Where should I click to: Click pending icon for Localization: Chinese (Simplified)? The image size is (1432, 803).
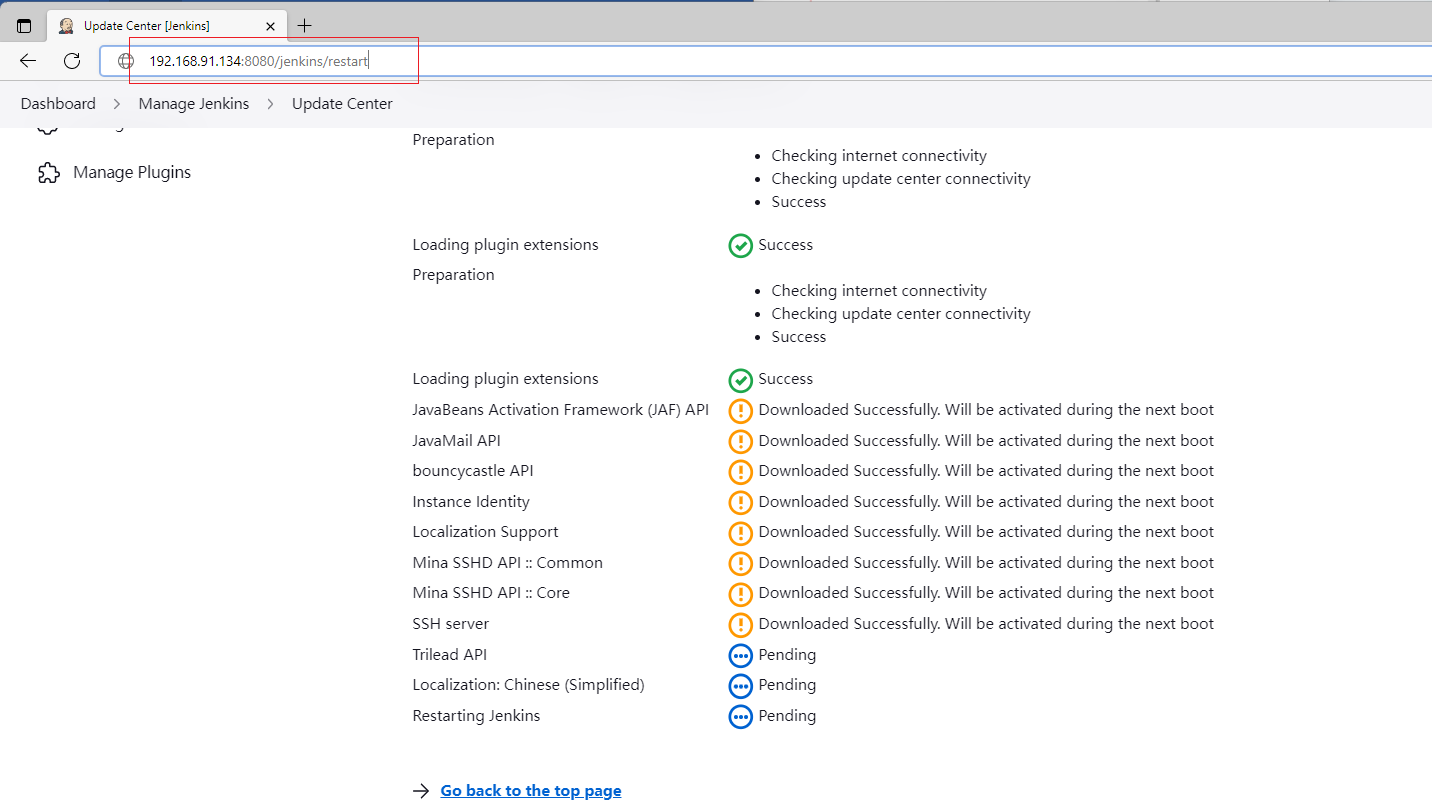pos(740,685)
